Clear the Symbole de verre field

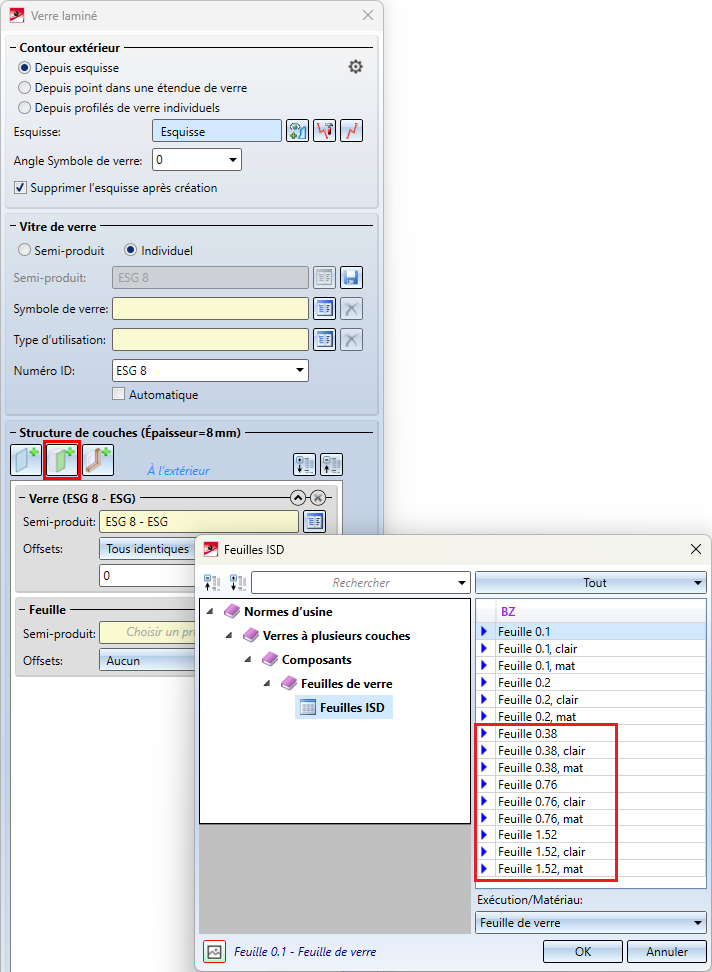click(x=351, y=308)
